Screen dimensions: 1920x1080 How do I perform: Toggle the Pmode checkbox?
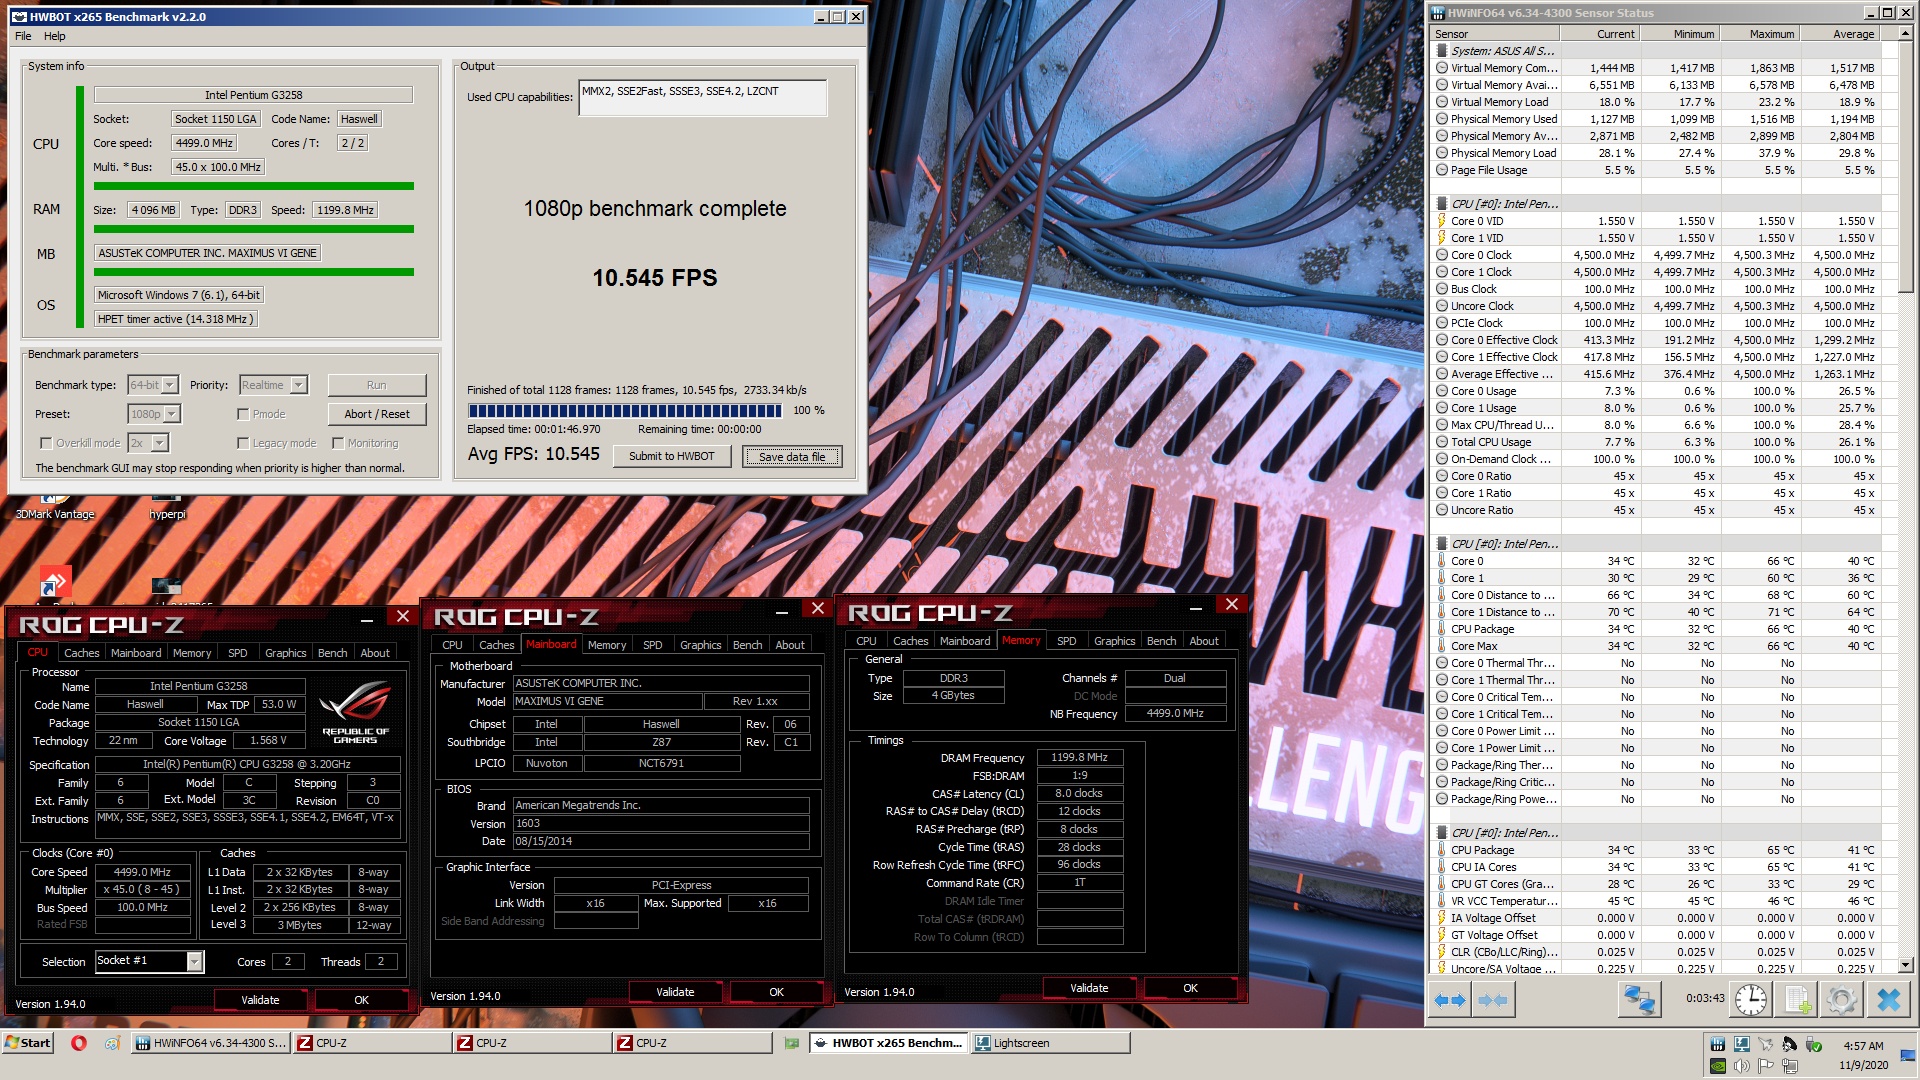243,414
